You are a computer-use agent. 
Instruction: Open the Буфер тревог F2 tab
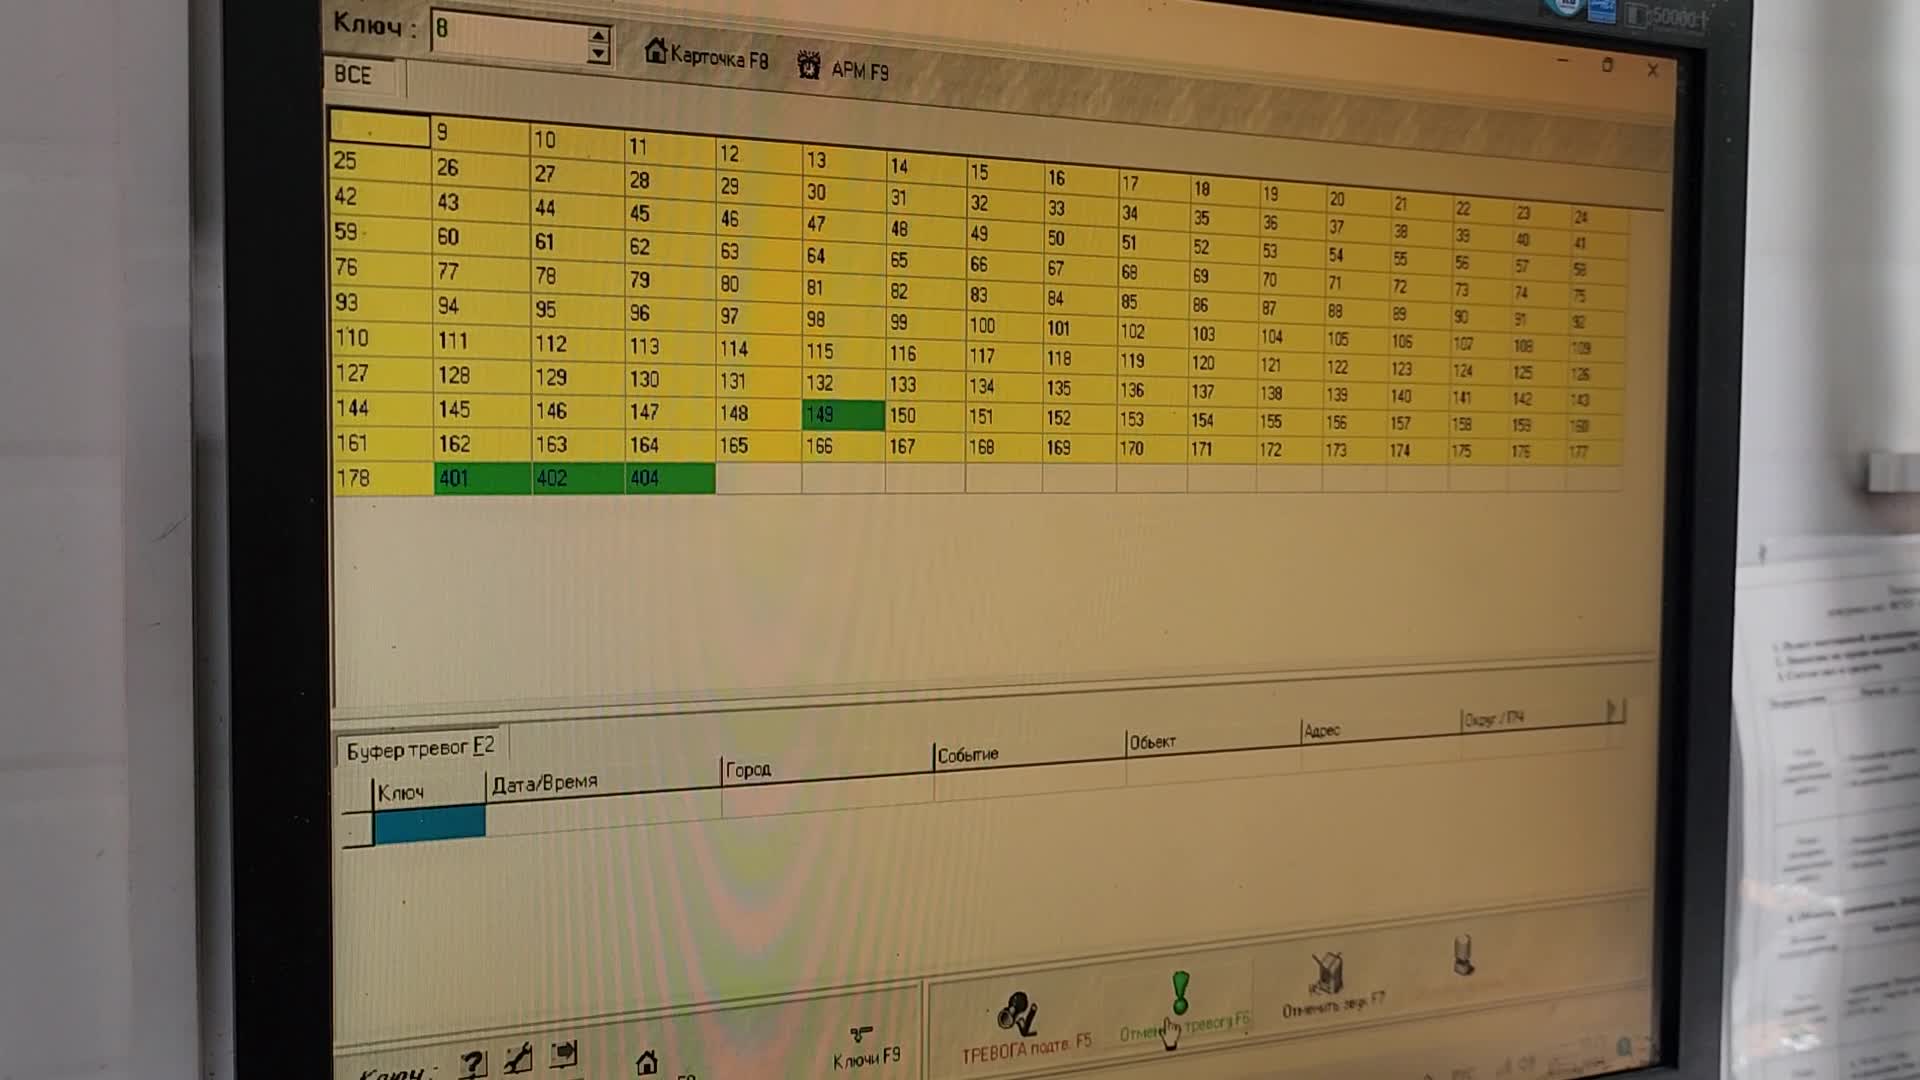point(420,748)
